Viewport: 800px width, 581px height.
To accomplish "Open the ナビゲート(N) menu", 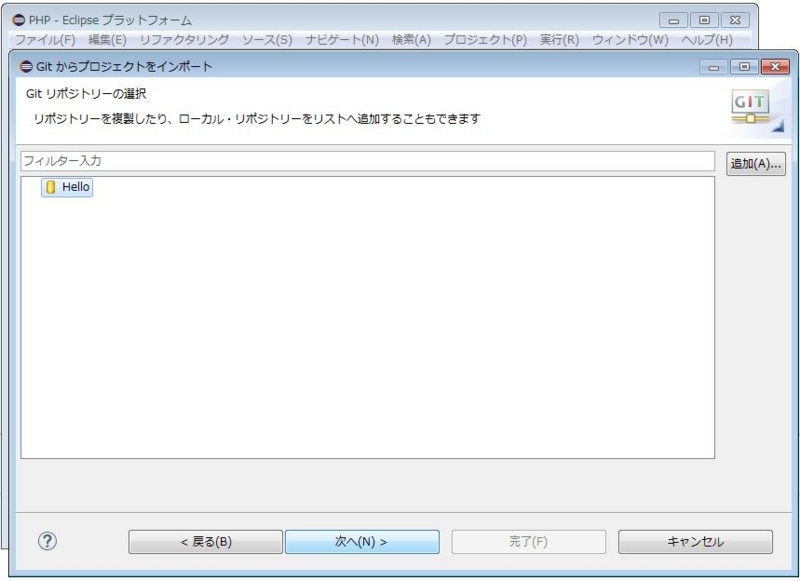I will click(342, 40).
